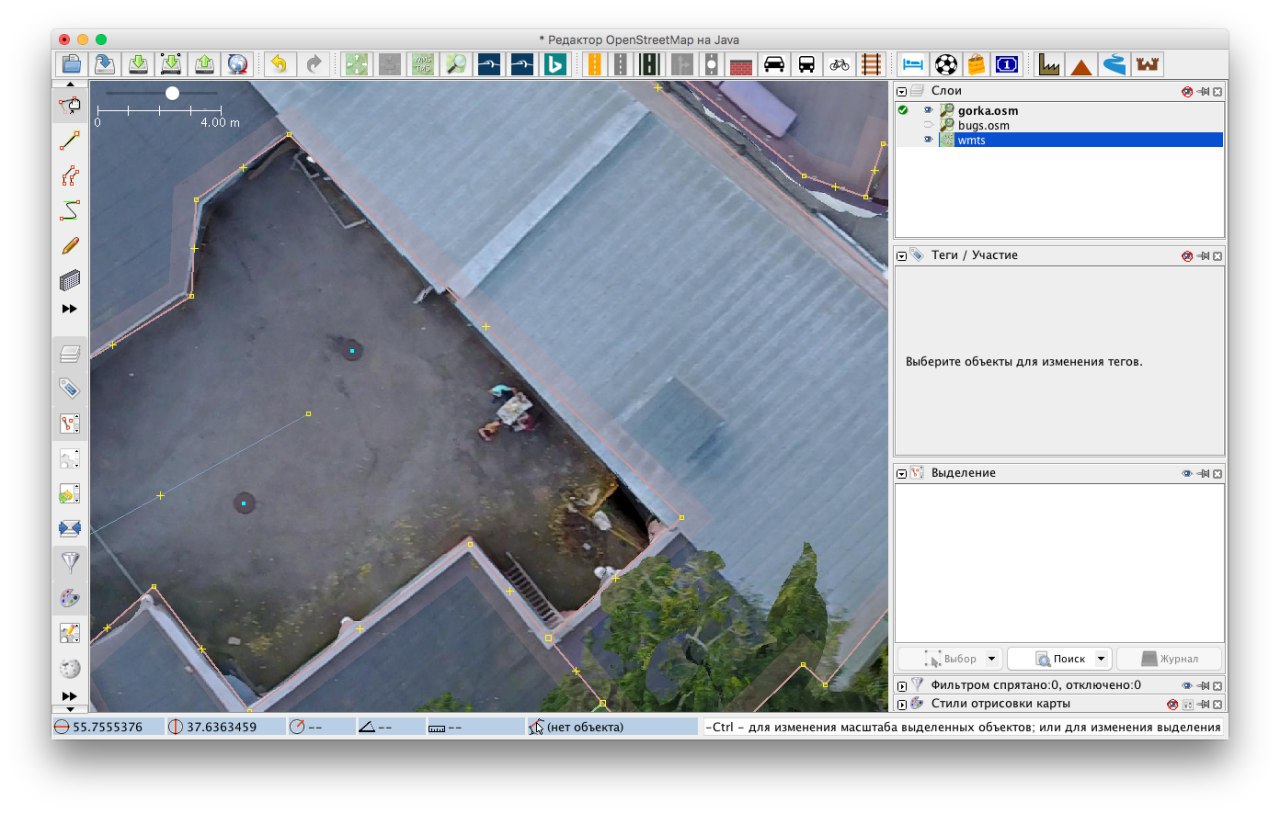Expand the Фильтром спрятано panel
The image size is (1280, 813).
click(x=902, y=686)
